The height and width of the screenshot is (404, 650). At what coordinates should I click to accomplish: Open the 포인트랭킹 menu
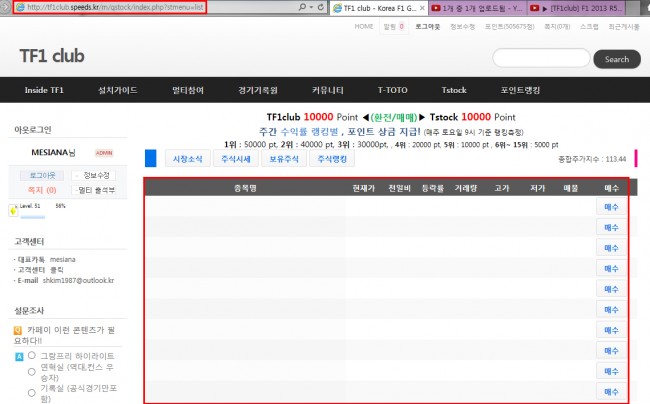(520, 90)
